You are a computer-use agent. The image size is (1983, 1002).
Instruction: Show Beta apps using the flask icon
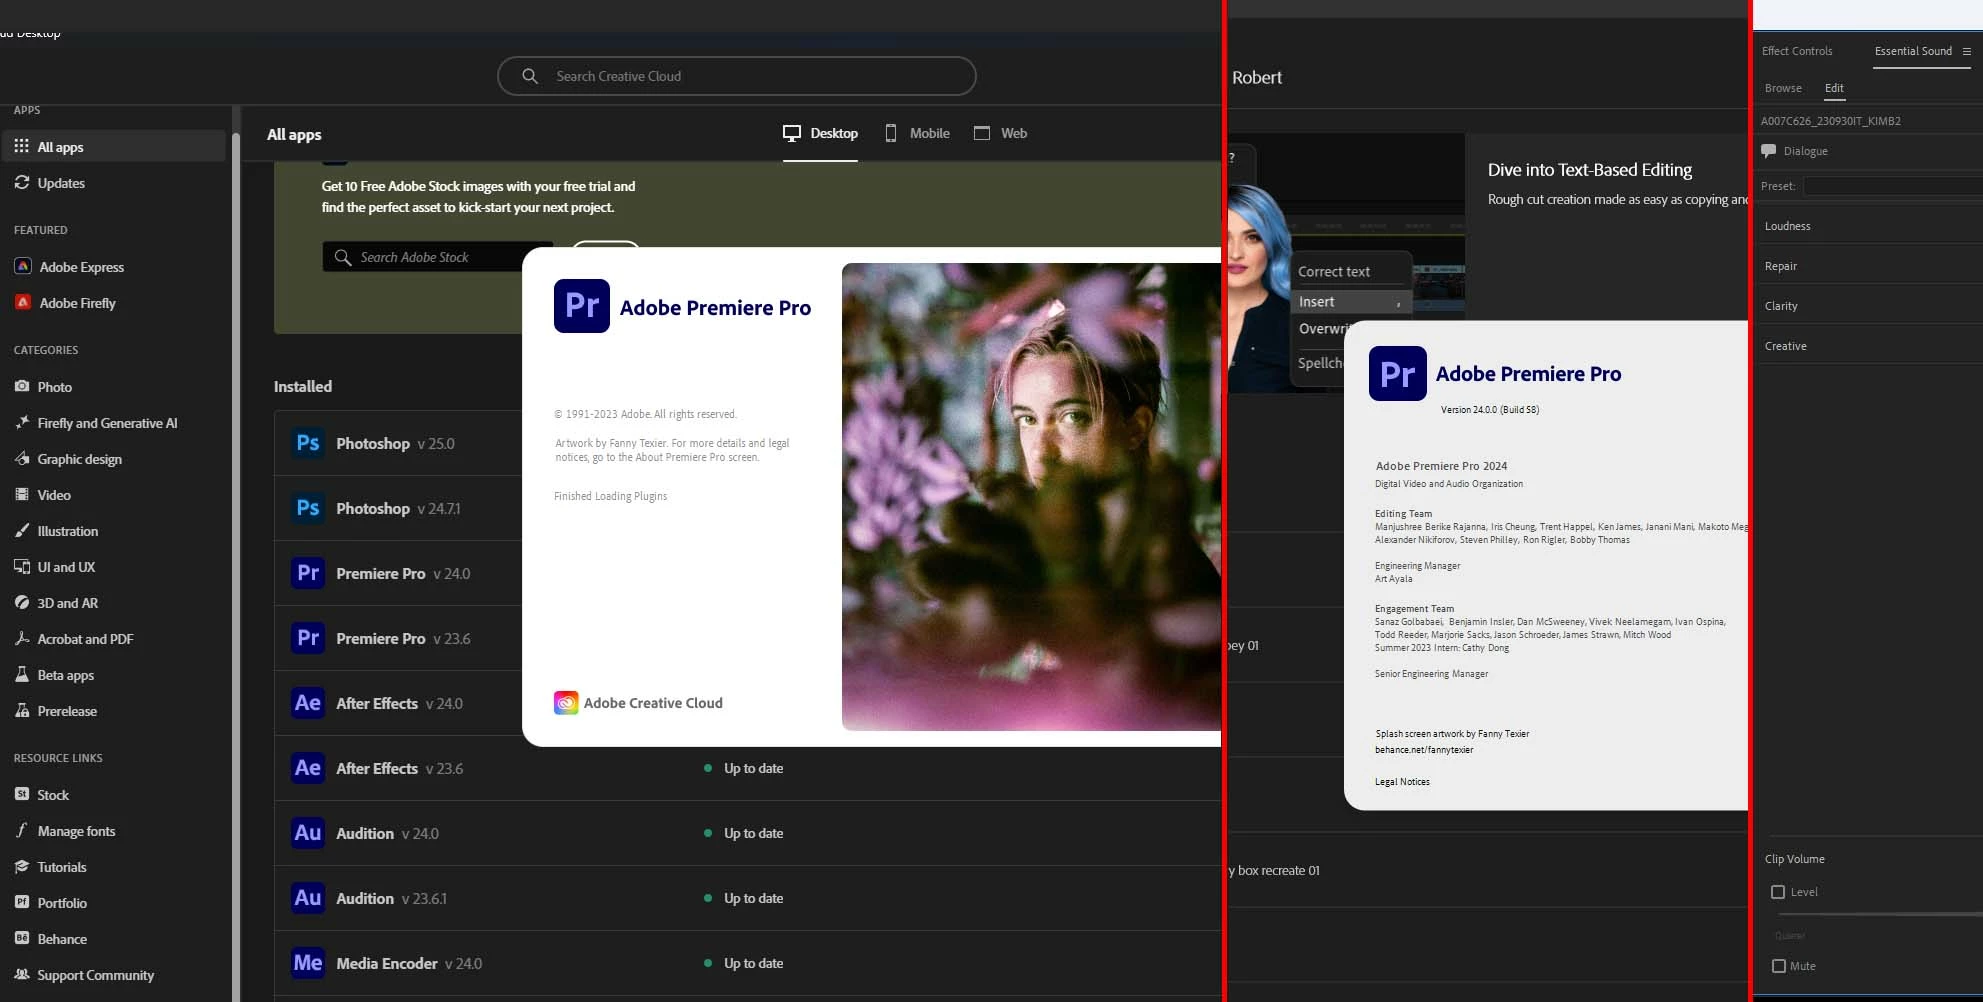(x=22, y=674)
